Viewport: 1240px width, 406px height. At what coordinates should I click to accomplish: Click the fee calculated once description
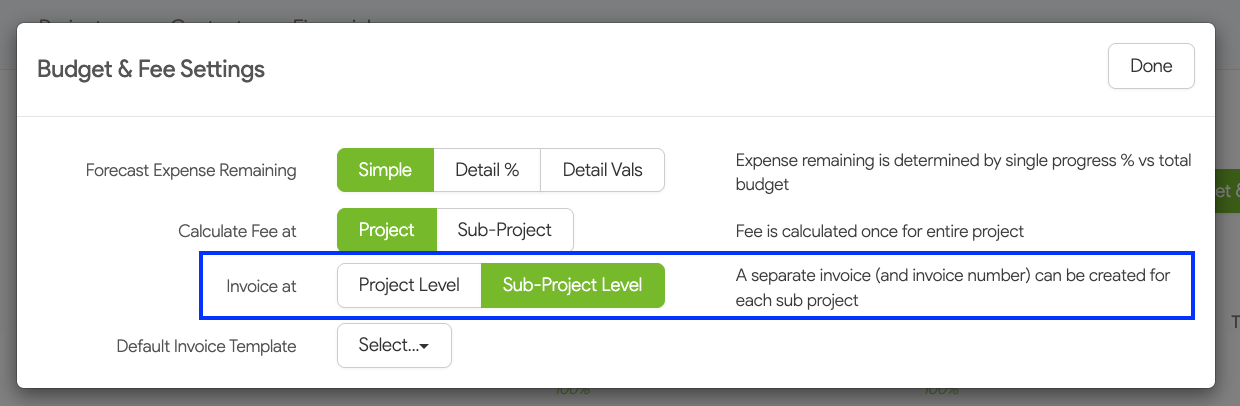pos(880,231)
